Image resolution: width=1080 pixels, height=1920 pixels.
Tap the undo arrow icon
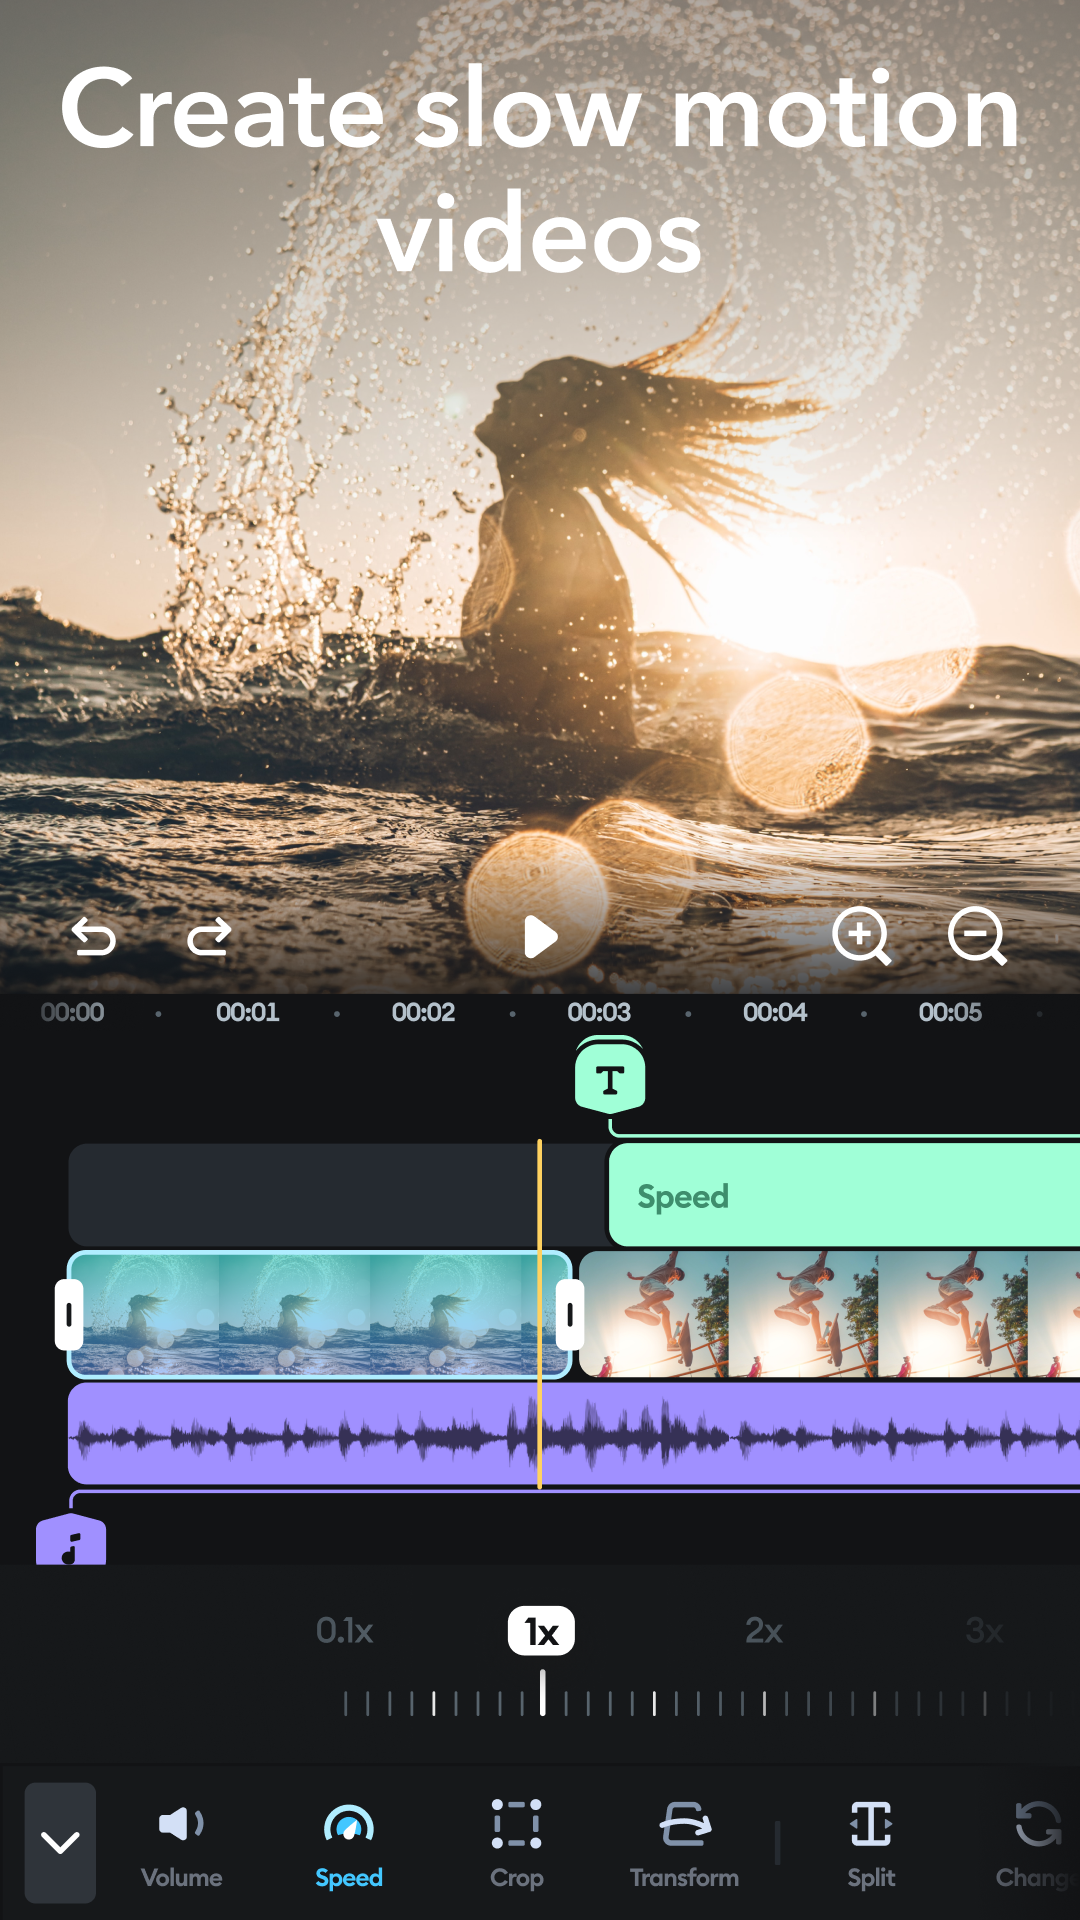tap(94, 937)
